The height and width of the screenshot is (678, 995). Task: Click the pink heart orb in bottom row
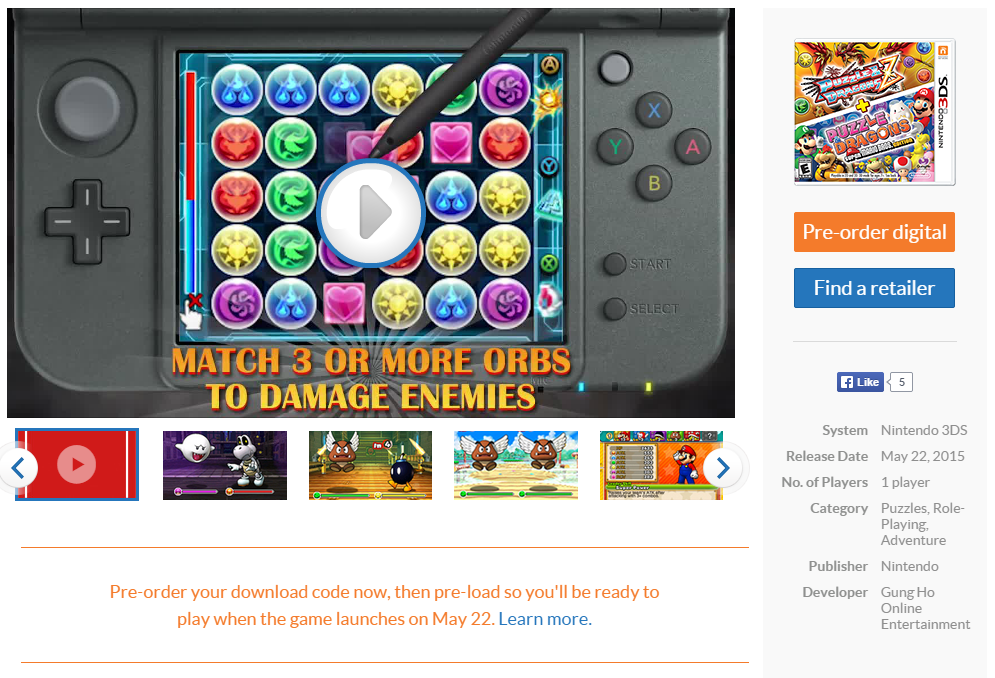344,302
